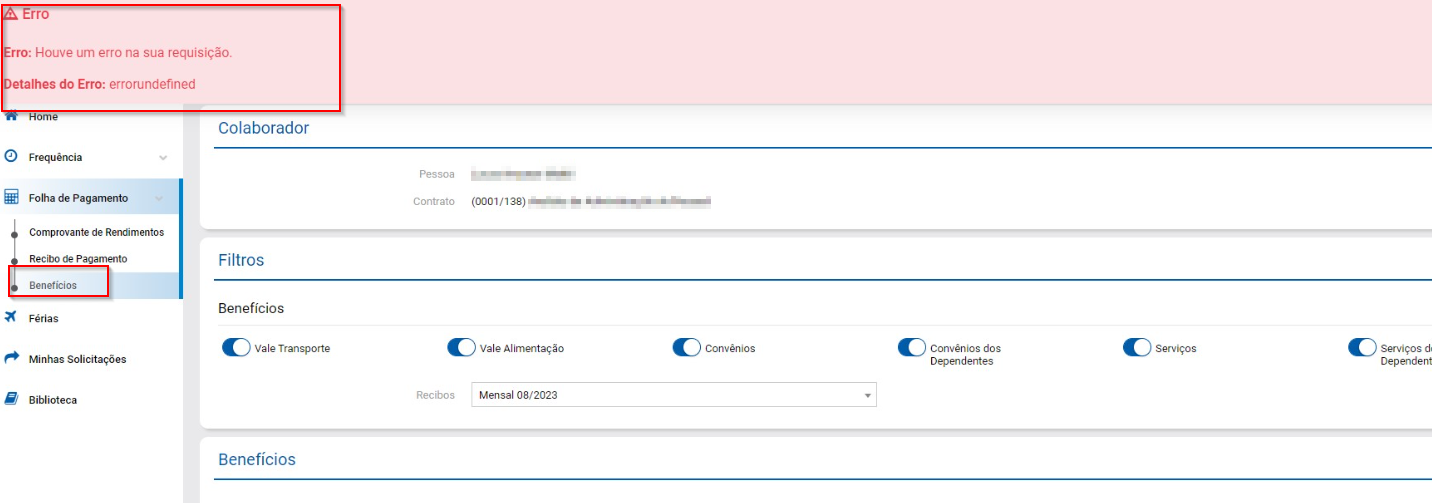Viewport: 1432px width, 503px height.
Task: Select Recibo de Pagamento in sidebar
Action: pos(78,259)
